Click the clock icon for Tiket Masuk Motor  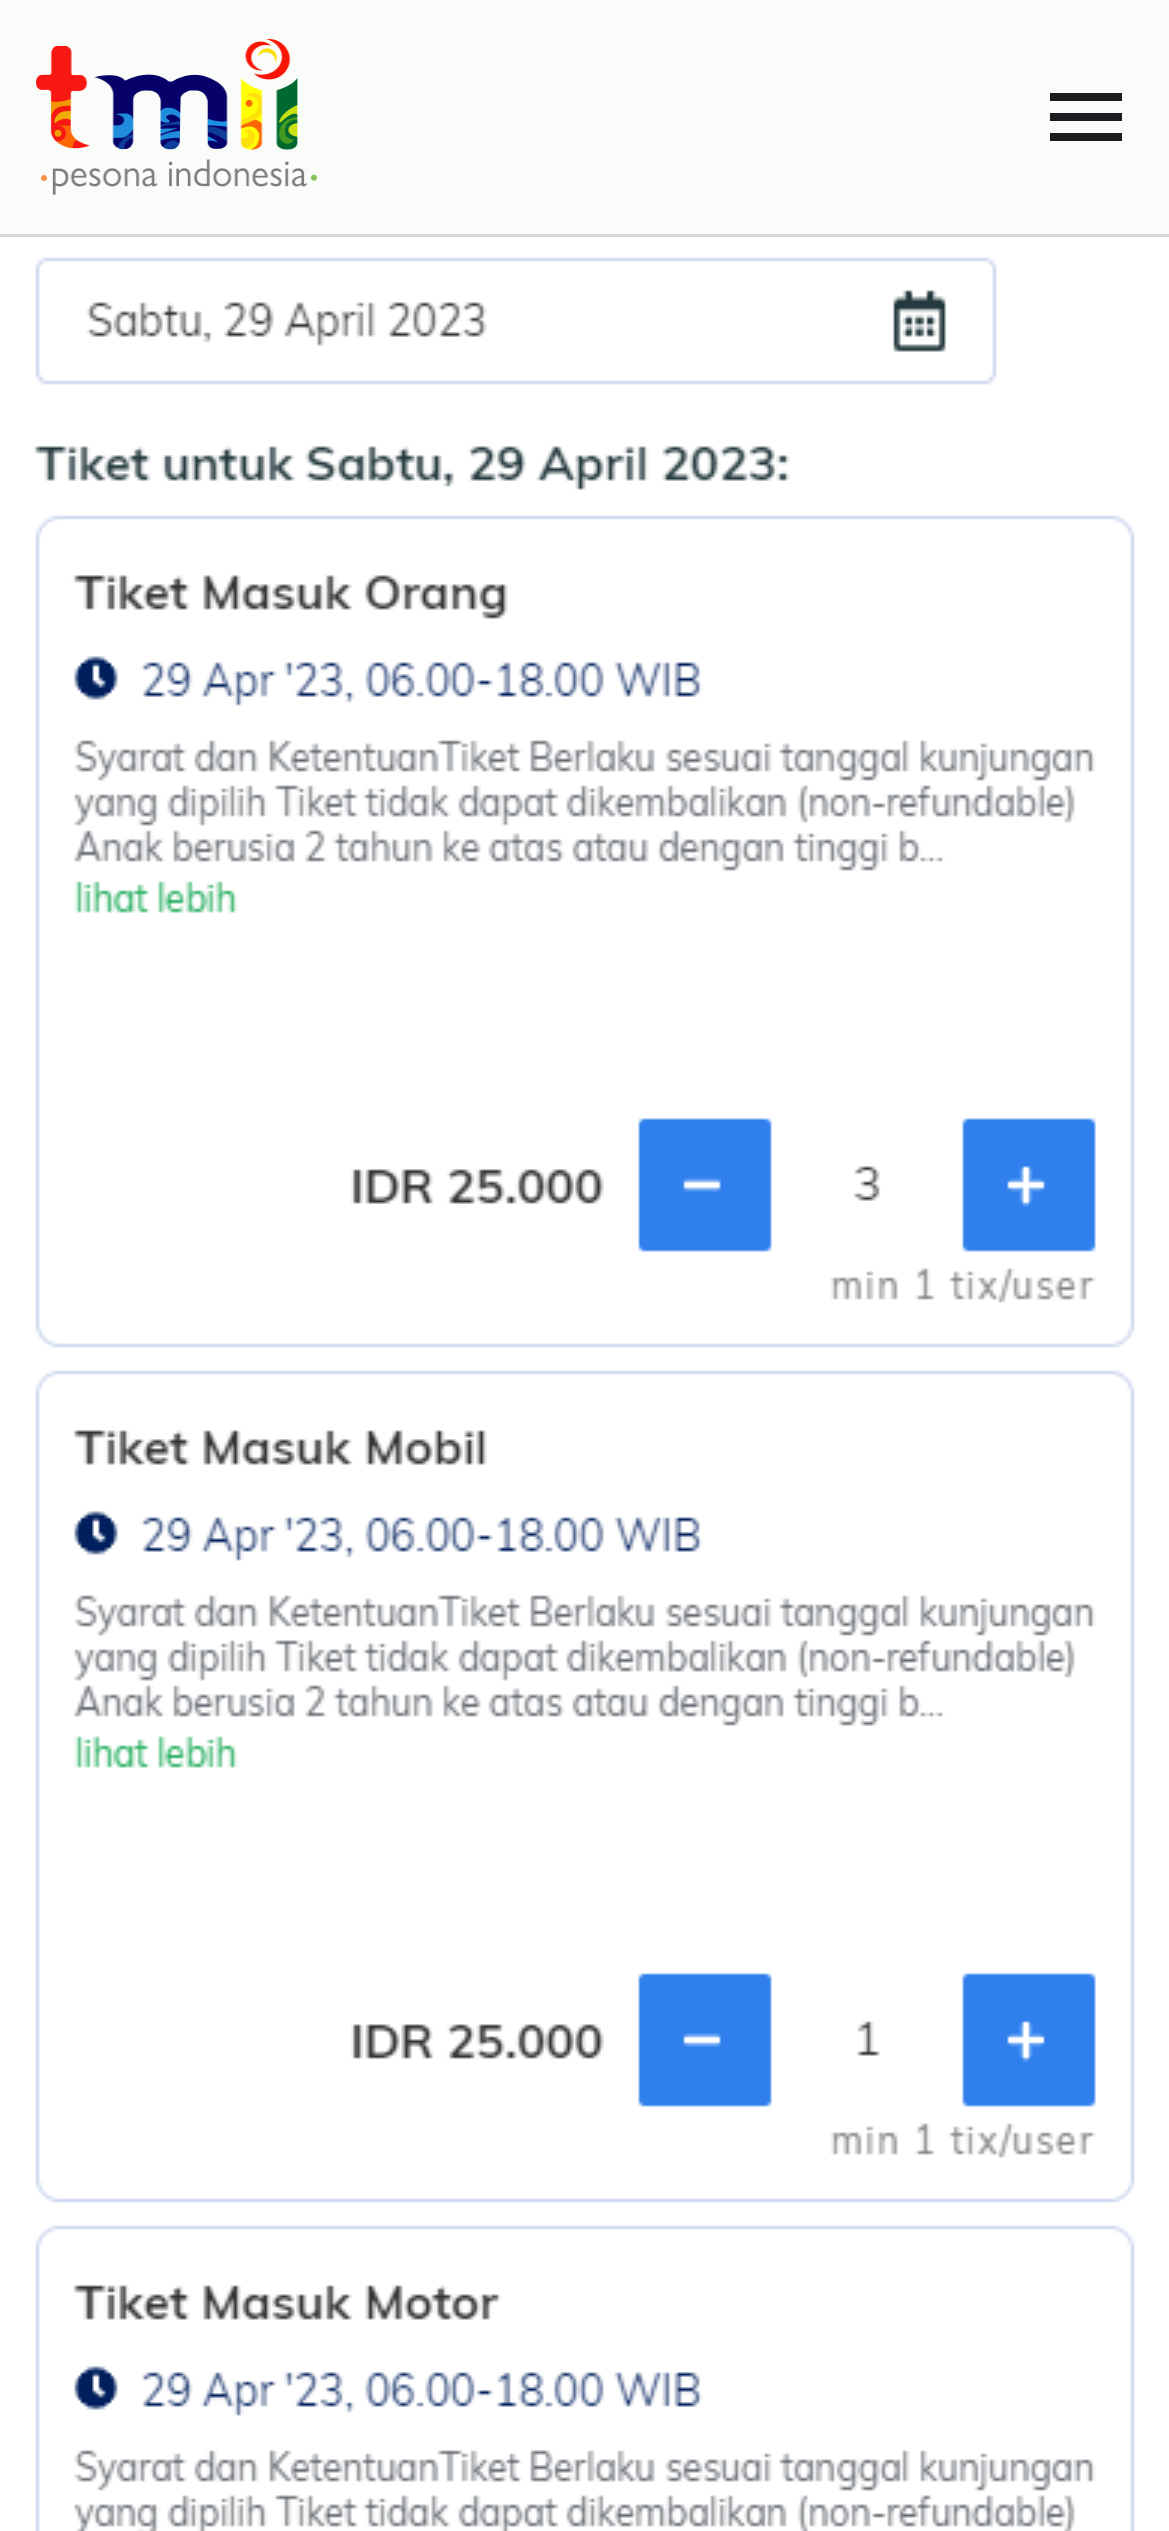pyautogui.click(x=96, y=2389)
